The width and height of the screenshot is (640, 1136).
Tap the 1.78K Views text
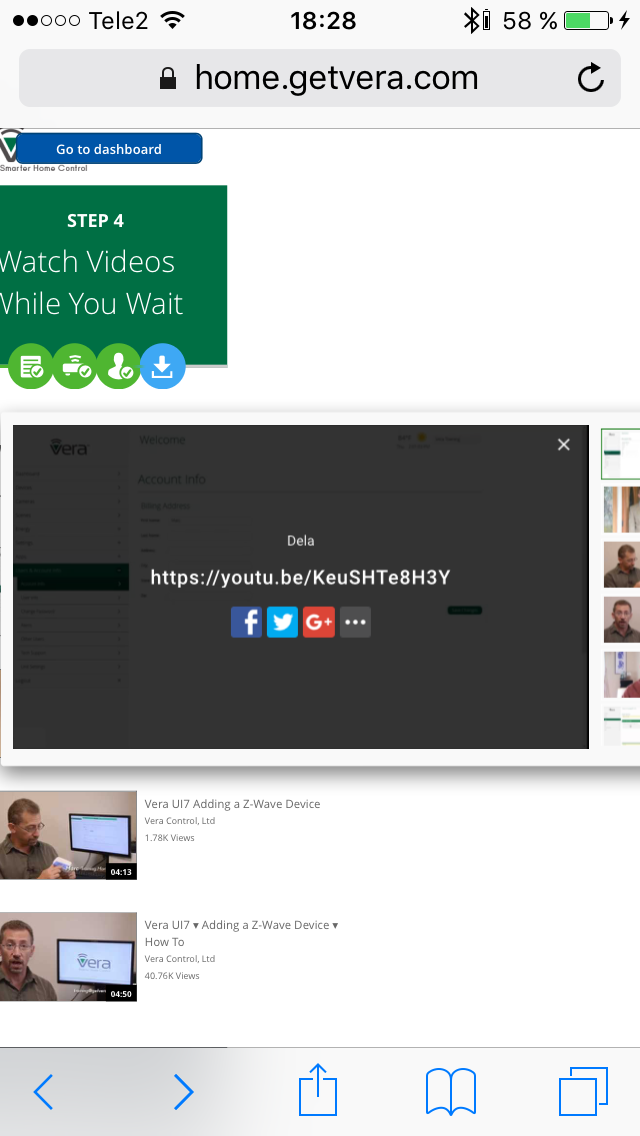(169, 838)
